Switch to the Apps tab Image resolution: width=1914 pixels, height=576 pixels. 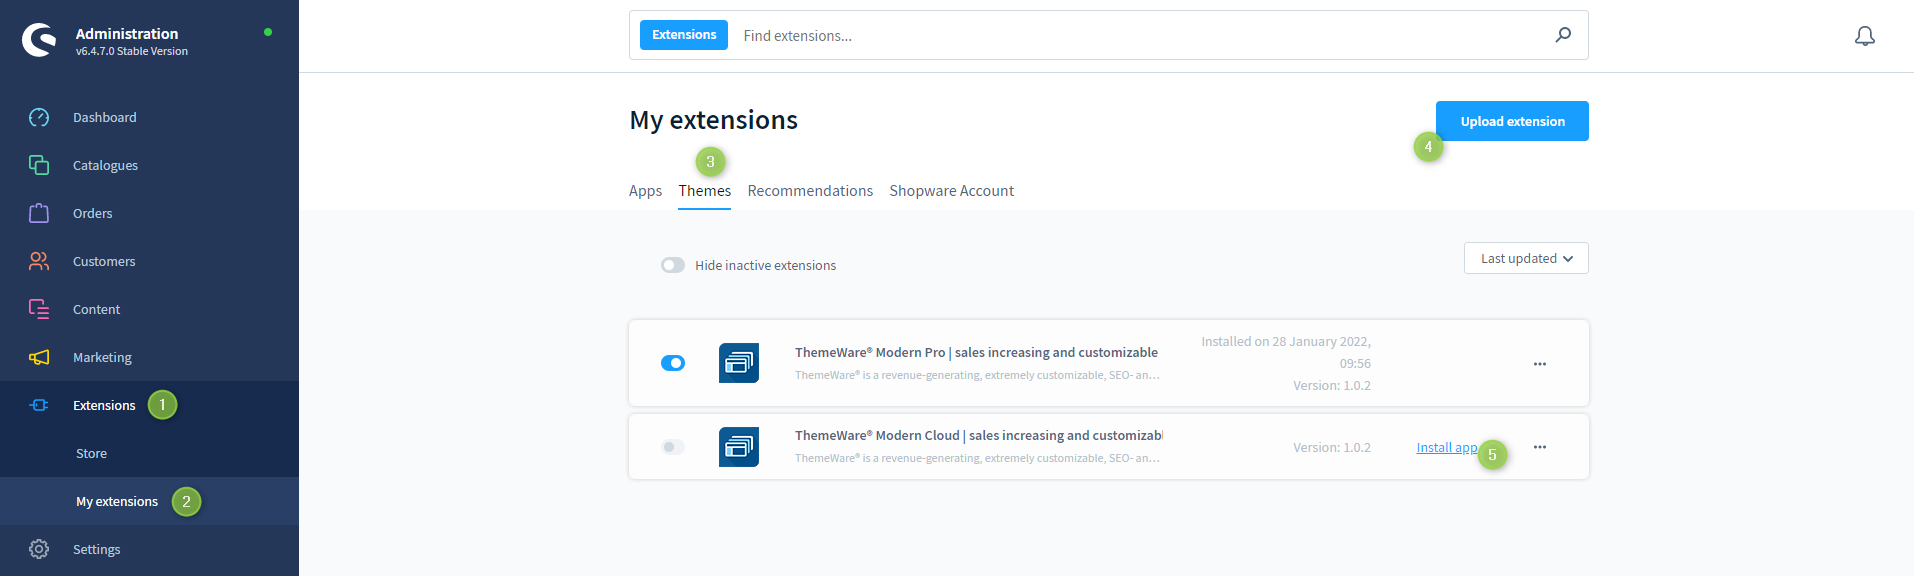(x=645, y=191)
